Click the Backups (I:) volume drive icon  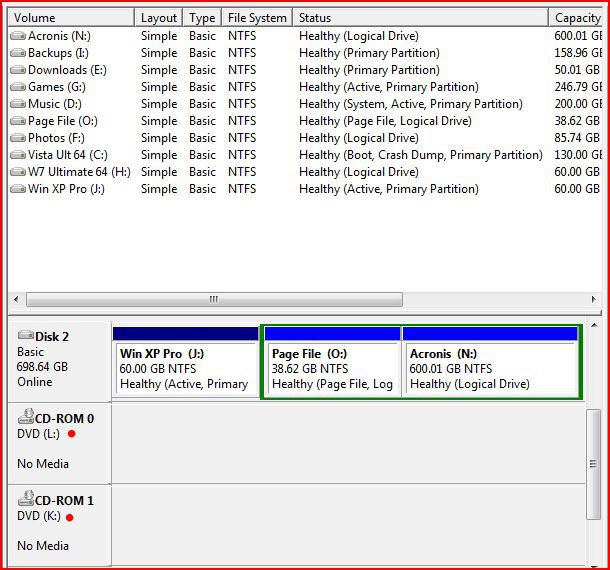point(18,53)
